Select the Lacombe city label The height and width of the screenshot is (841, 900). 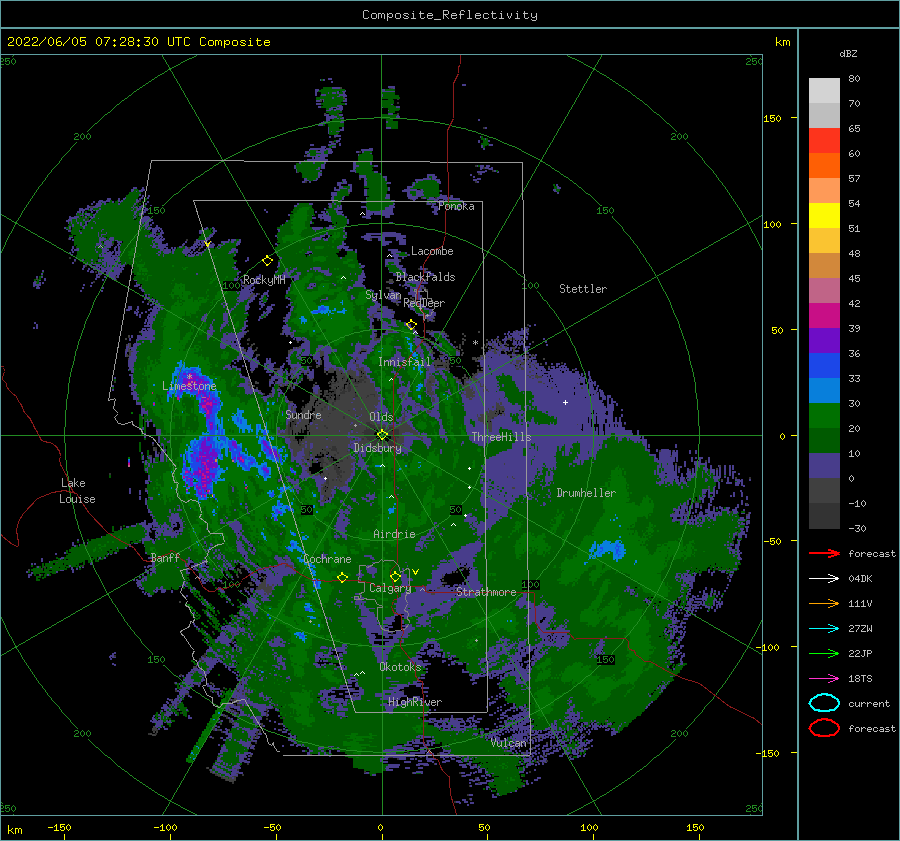click(432, 251)
